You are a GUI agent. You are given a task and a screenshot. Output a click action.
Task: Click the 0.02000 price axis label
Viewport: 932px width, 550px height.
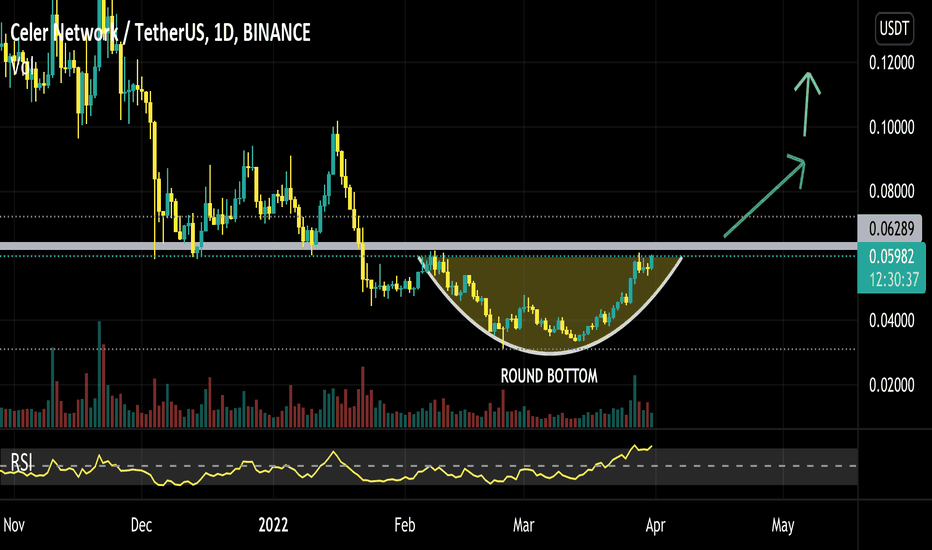891,385
